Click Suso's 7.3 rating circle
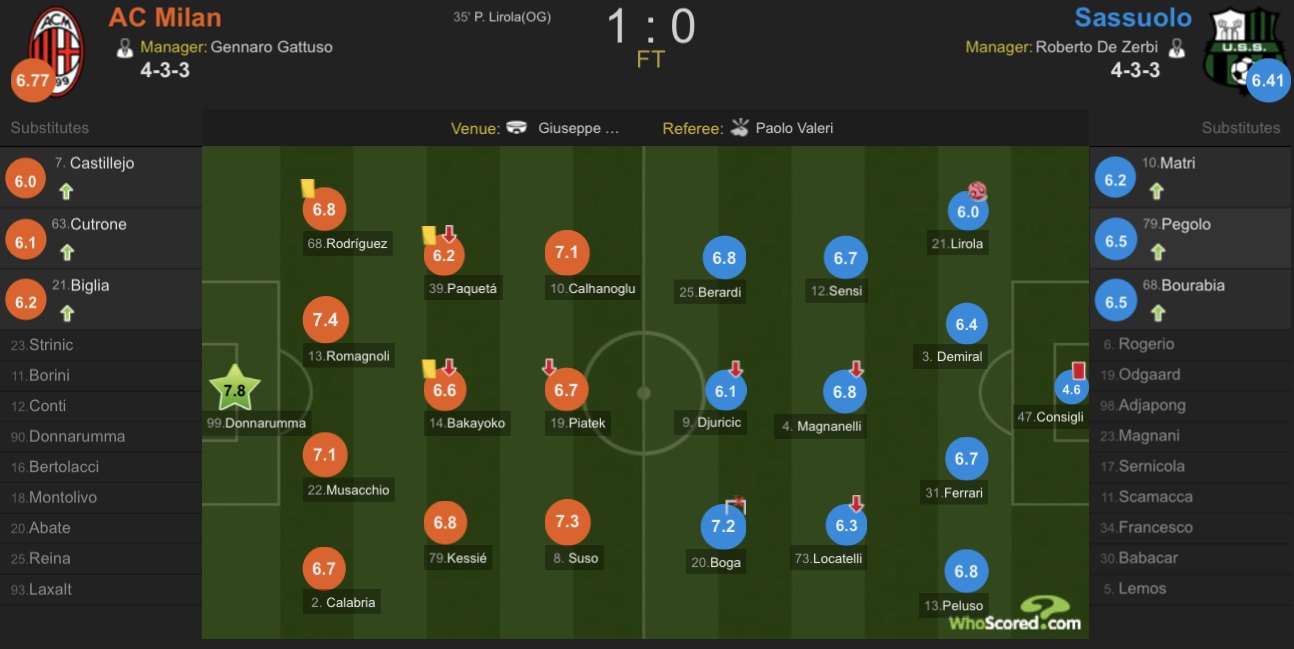Viewport: 1294px width, 649px height. click(567, 522)
